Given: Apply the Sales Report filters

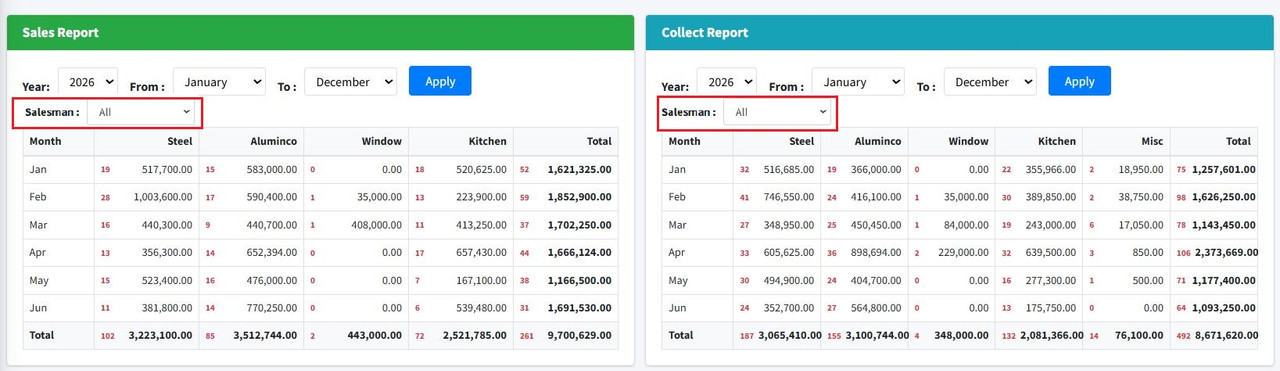Looking at the screenshot, I should [440, 81].
